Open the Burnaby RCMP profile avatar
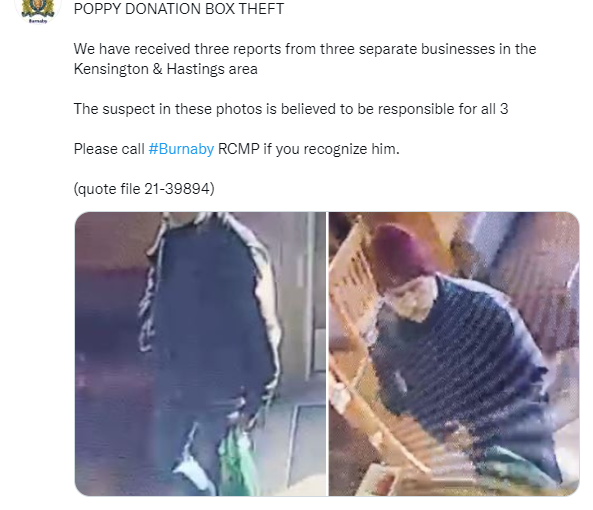The image size is (593, 510). [x=38, y=11]
